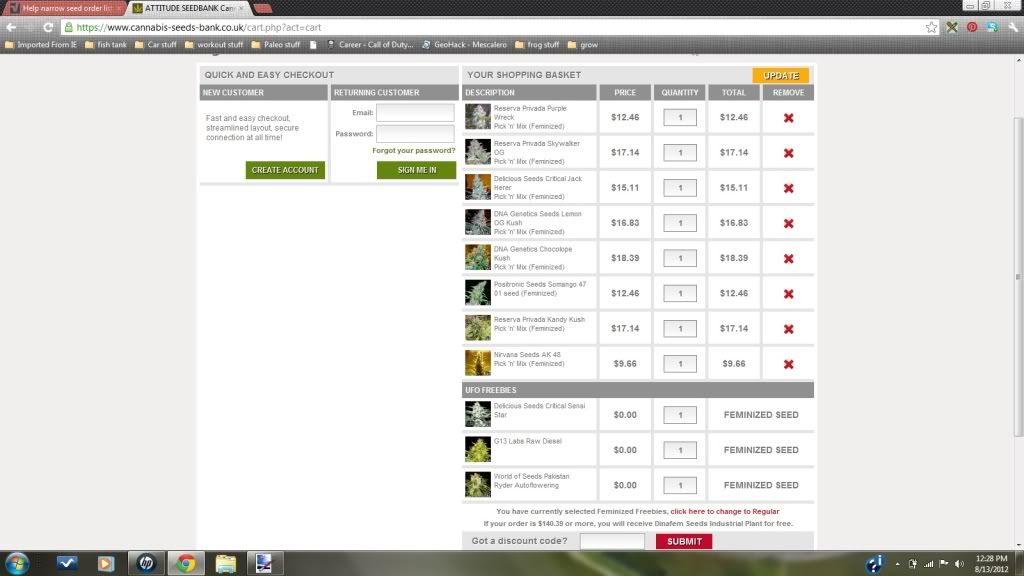Remove Positronic Seeds Somango 47 item
This screenshot has width=1024, height=576.
pyautogui.click(x=788, y=295)
